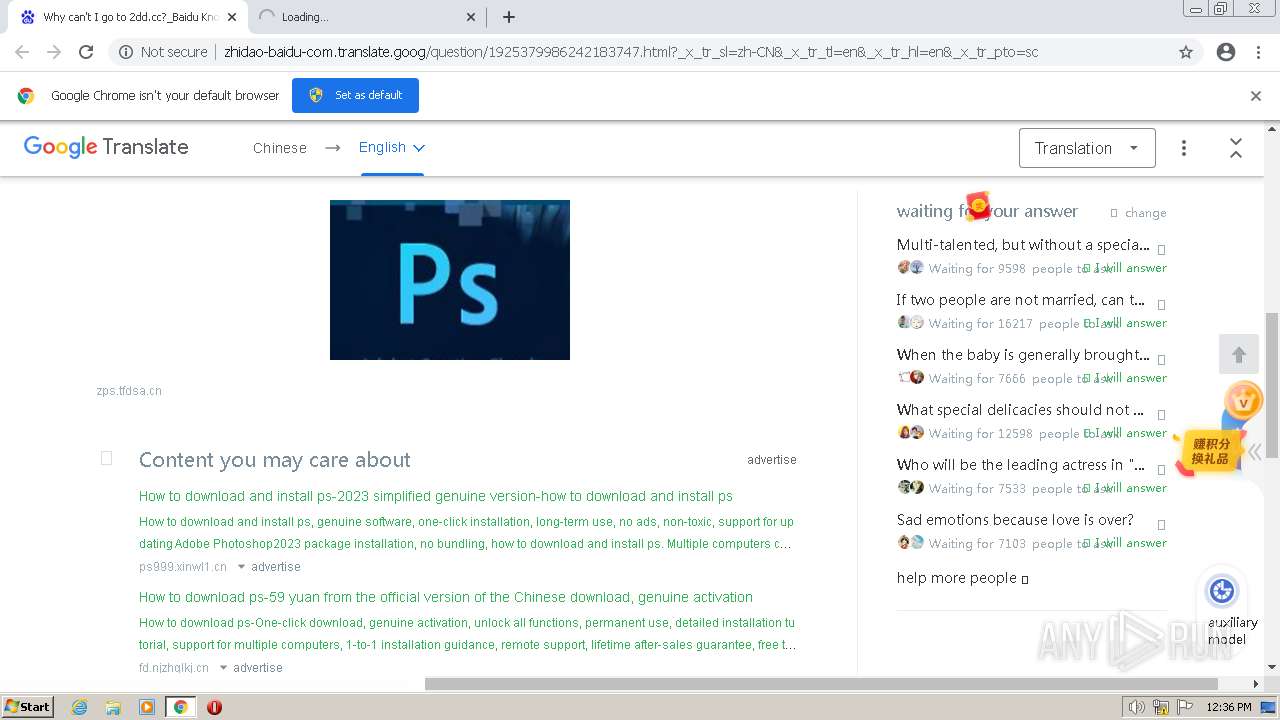Screen dimensions: 1280x720
Task: Select Chinese source language label
Action: pyautogui.click(x=280, y=148)
